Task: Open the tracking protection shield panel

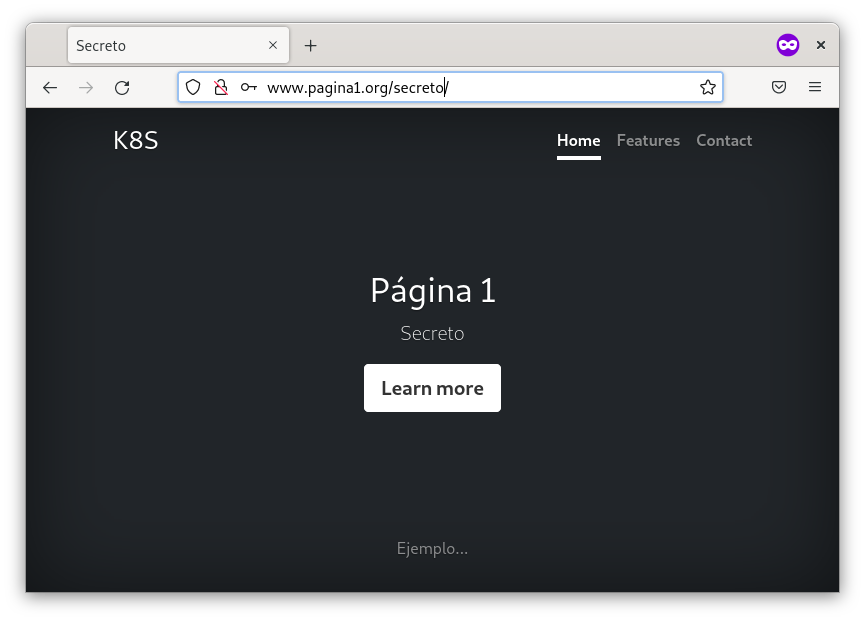Action: tap(193, 88)
